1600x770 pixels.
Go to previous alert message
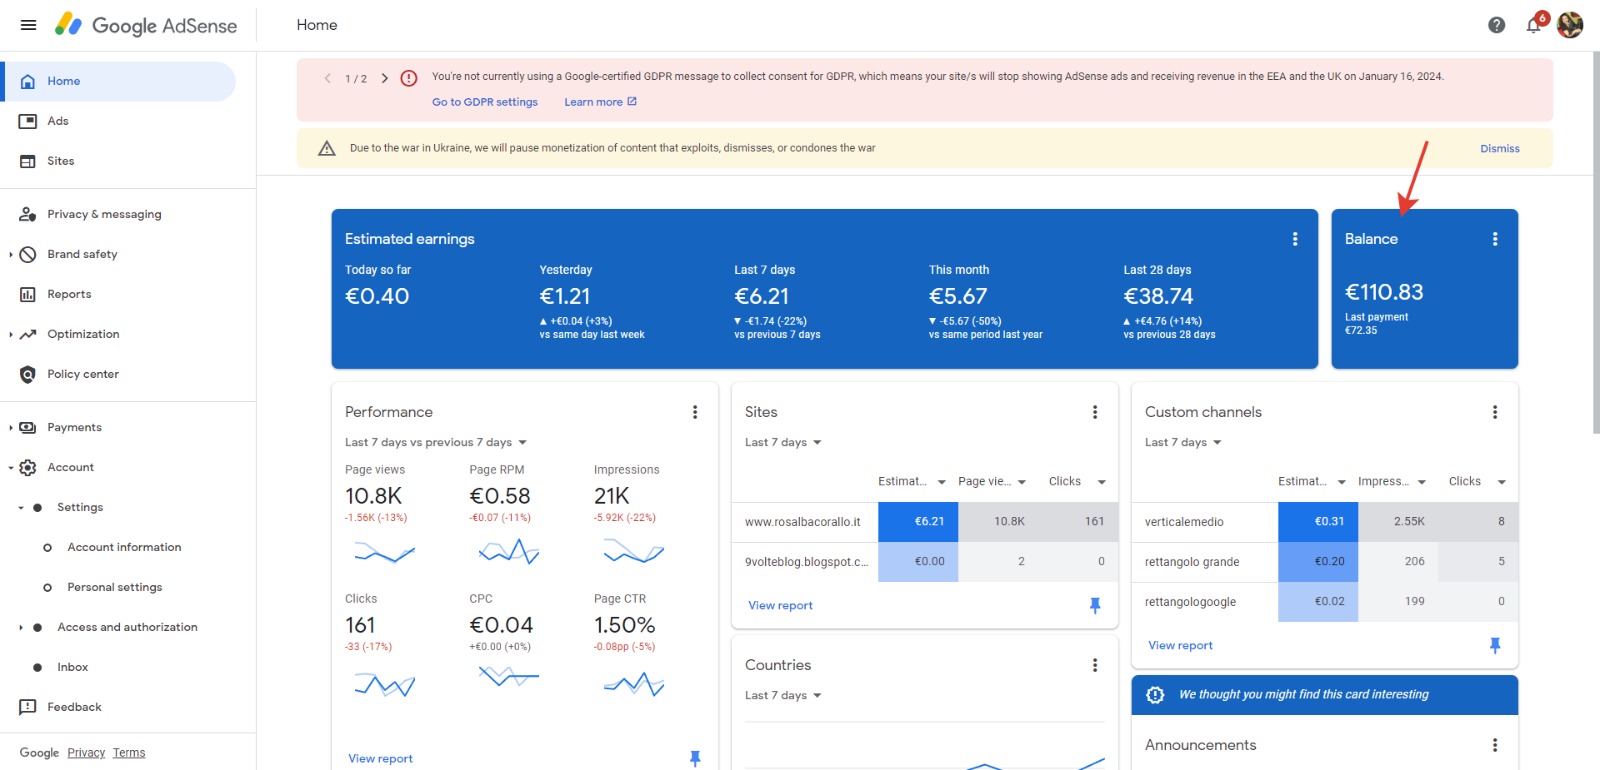coord(327,78)
